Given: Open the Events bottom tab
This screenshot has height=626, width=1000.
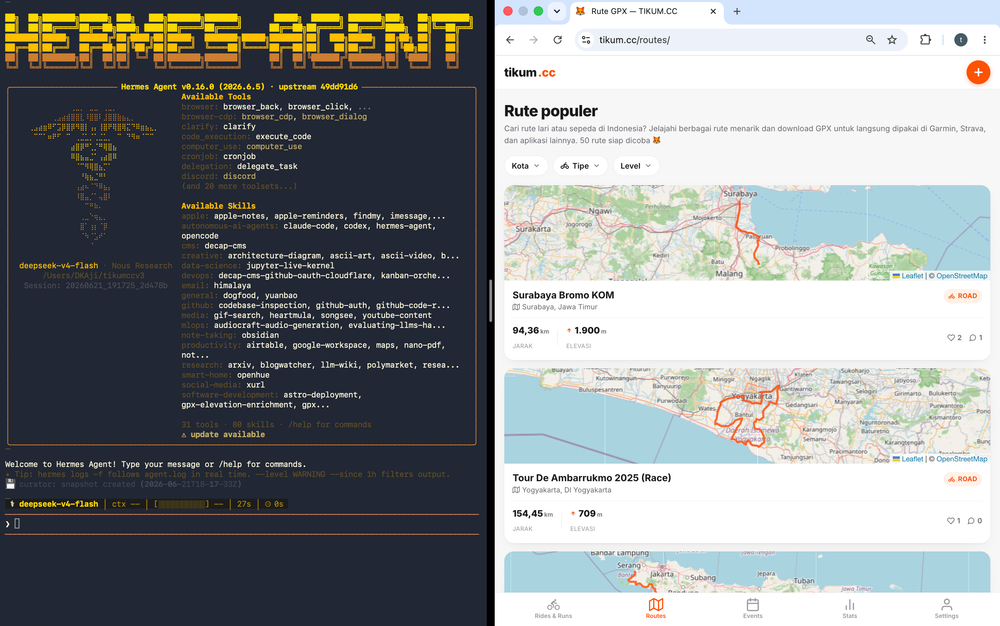Looking at the screenshot, I should [753, 609].
